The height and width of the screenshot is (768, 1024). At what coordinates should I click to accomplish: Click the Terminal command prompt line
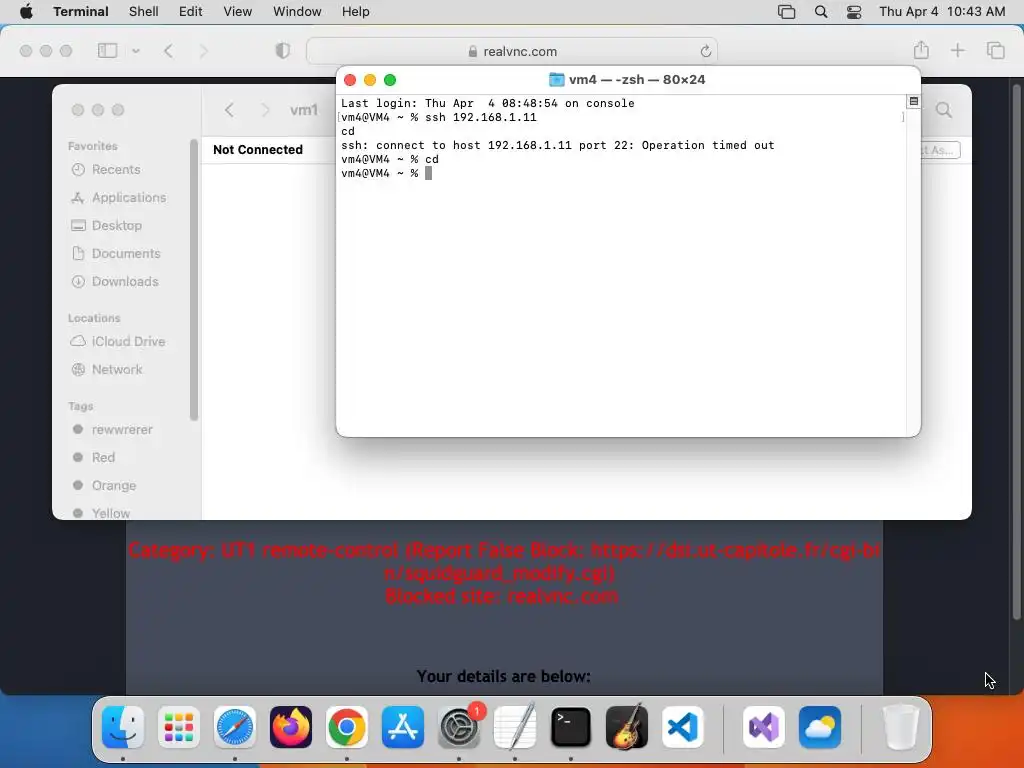pos(386,173)
